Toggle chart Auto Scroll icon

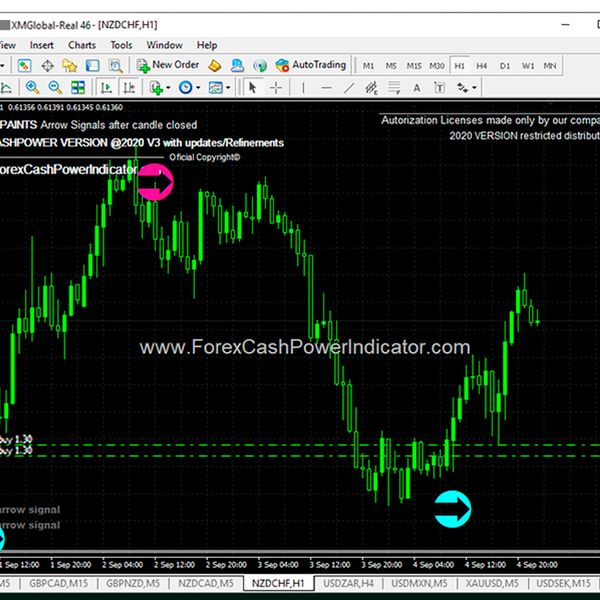106,88
